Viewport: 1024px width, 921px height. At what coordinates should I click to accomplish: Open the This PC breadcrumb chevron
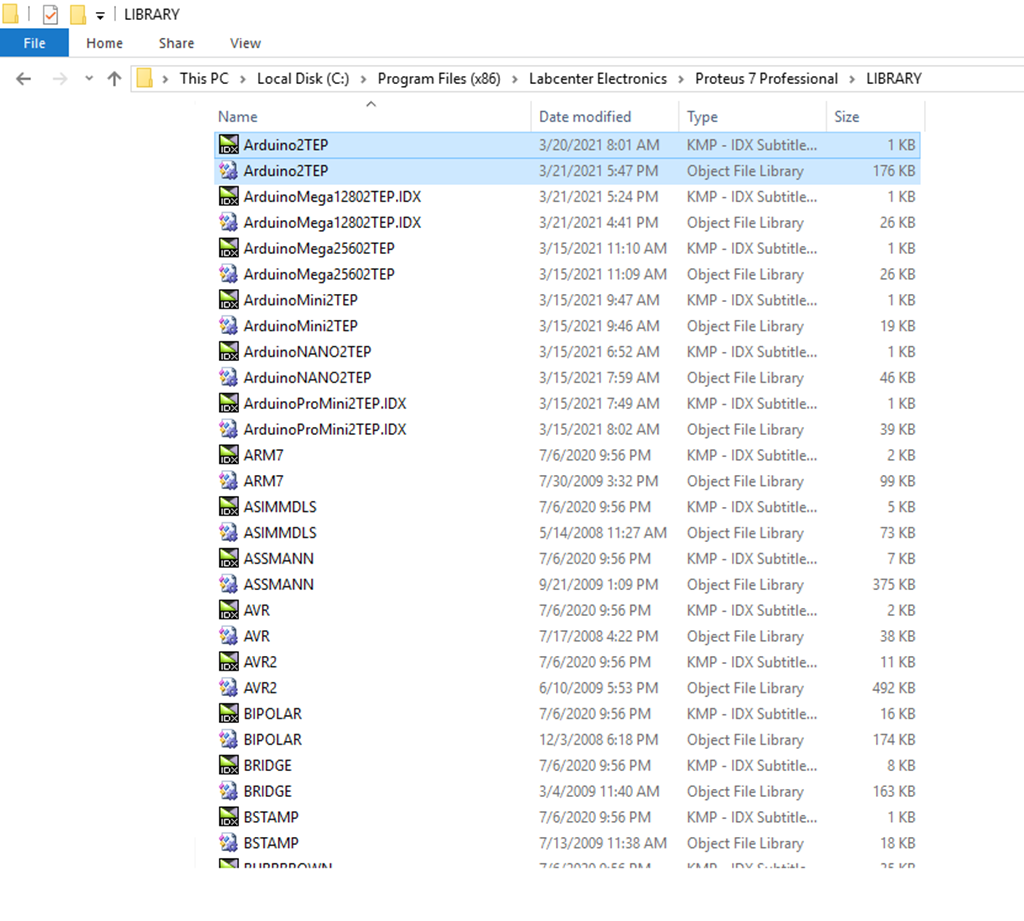point(243,78)
